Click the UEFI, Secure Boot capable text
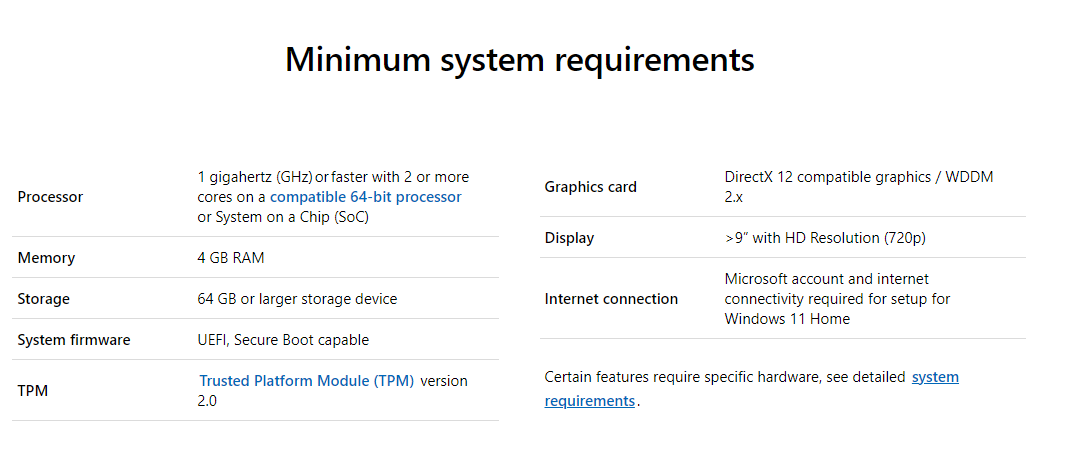Image resolution: width=1068 pixels, height=453 pixels. (283, 340)
